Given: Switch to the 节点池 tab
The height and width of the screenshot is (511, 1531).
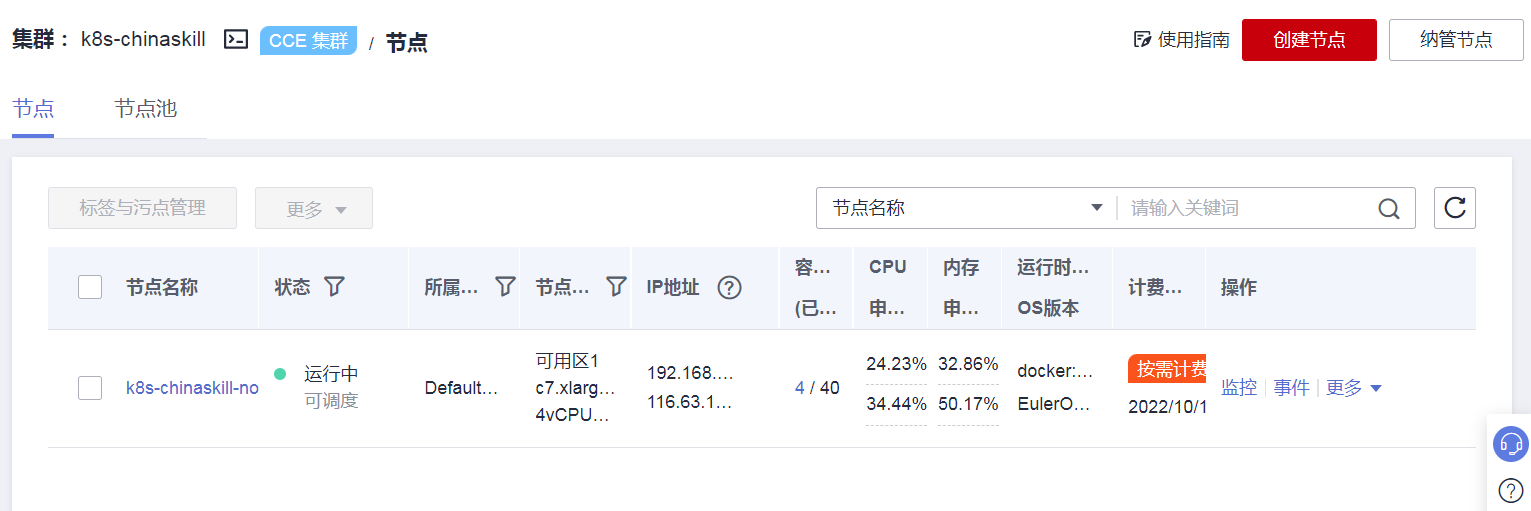Looking at the screenshot, I should [x=145, y=109].
